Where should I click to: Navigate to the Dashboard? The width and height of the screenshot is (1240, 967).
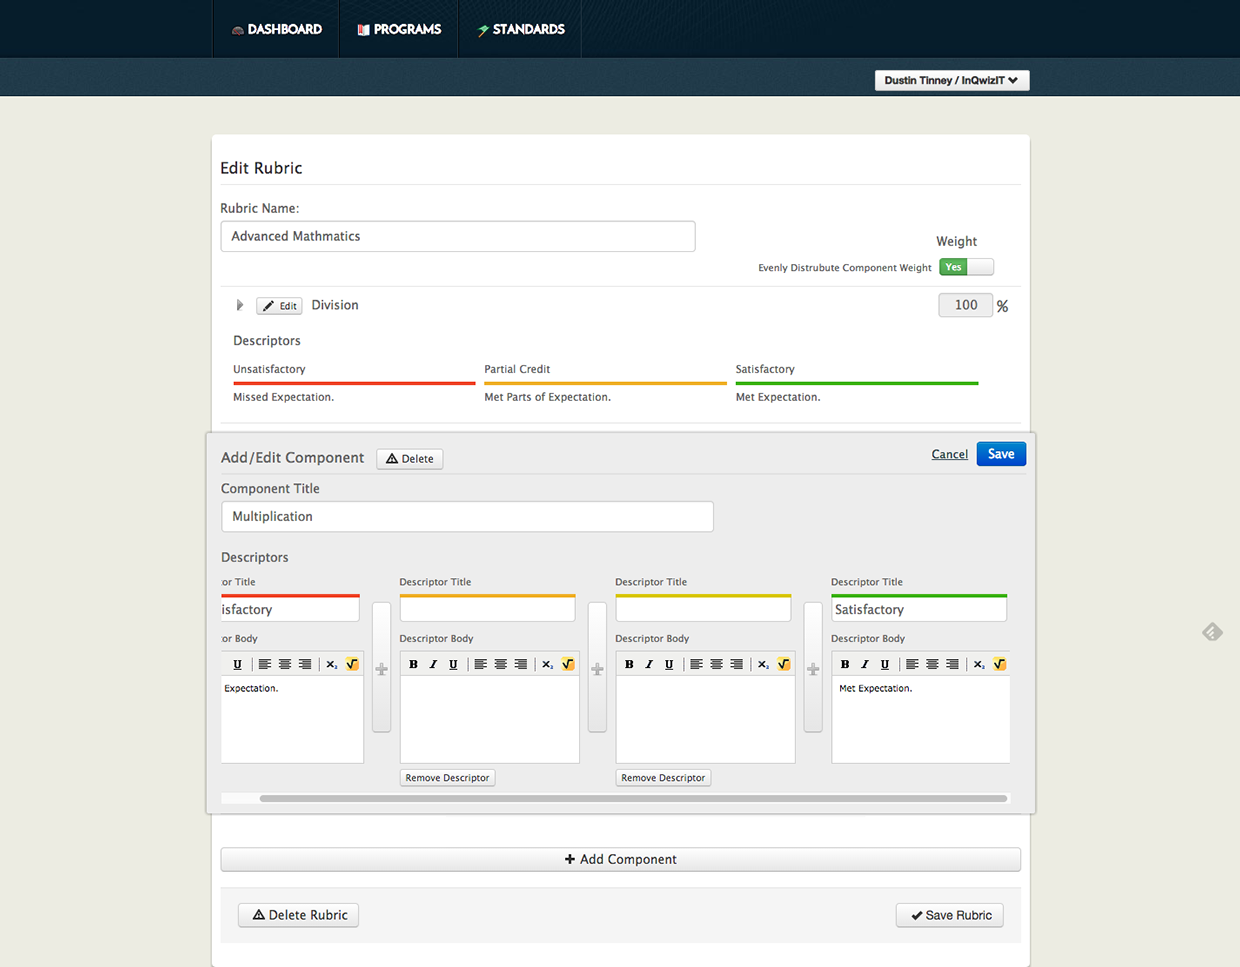276,29
